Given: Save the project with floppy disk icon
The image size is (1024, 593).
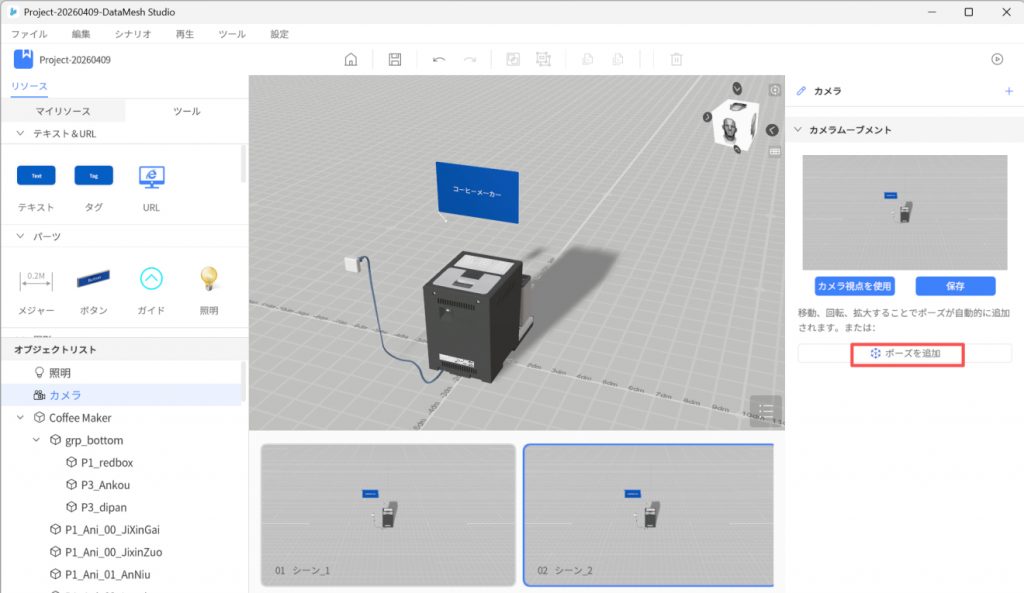Looking at the screenshot, I should [395, 59].
